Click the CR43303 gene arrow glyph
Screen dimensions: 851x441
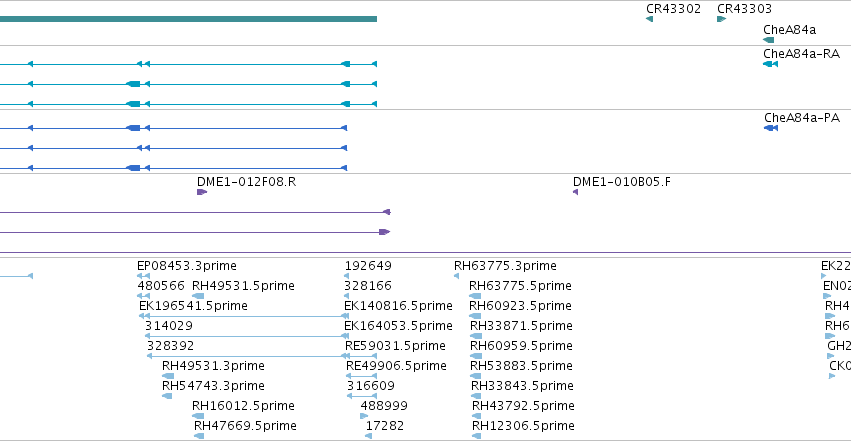click(x=721, y=19)
